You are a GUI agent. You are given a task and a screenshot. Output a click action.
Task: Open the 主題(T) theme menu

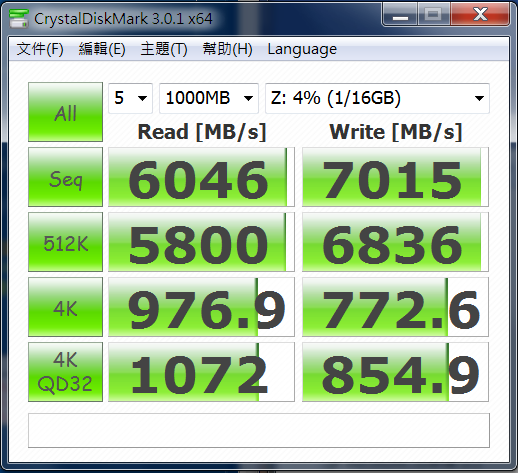(164, 49)
